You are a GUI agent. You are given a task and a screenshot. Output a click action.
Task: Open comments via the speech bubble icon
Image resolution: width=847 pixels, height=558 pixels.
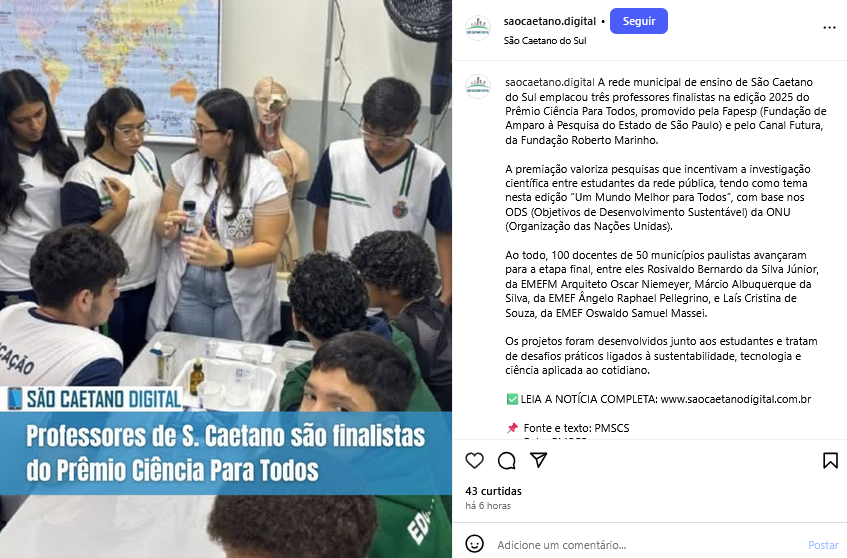pos(507,461)
